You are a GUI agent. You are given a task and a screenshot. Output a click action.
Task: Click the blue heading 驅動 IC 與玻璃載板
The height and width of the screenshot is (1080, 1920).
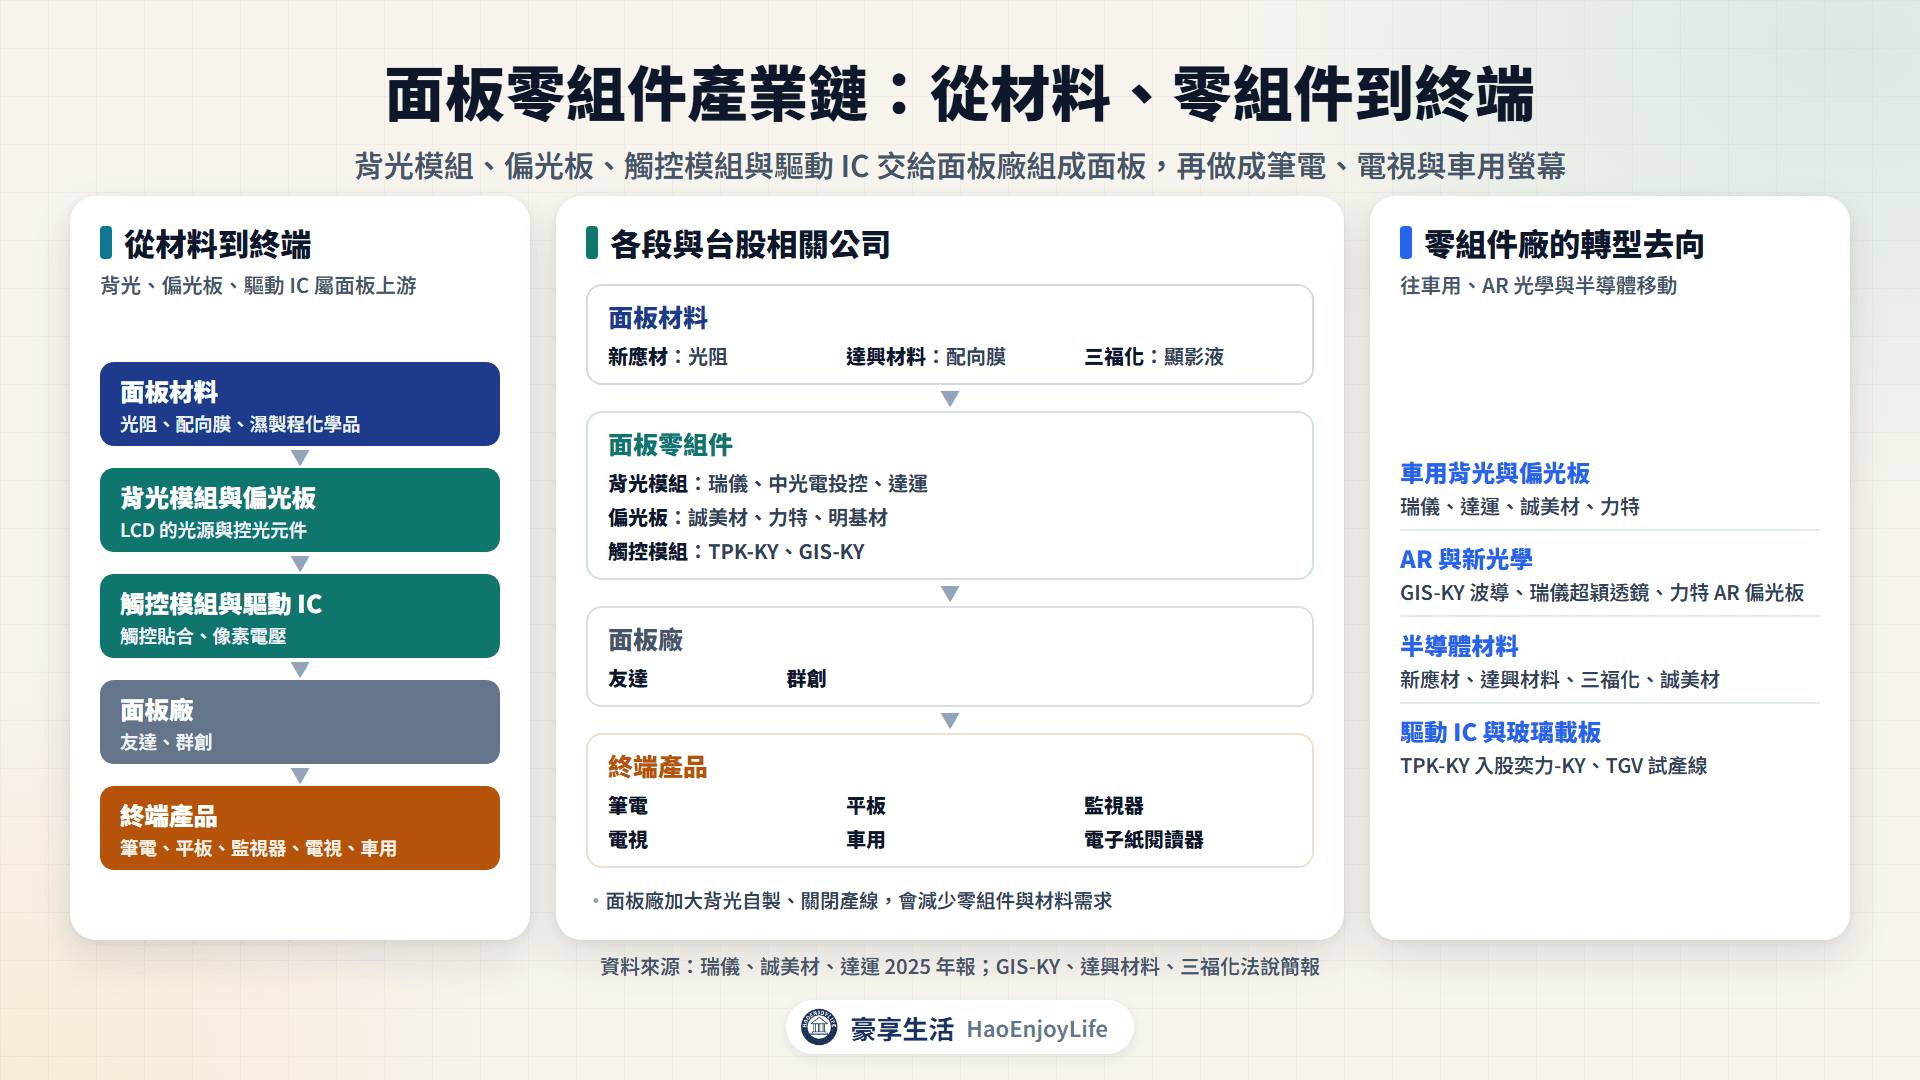pos(1500,732)
